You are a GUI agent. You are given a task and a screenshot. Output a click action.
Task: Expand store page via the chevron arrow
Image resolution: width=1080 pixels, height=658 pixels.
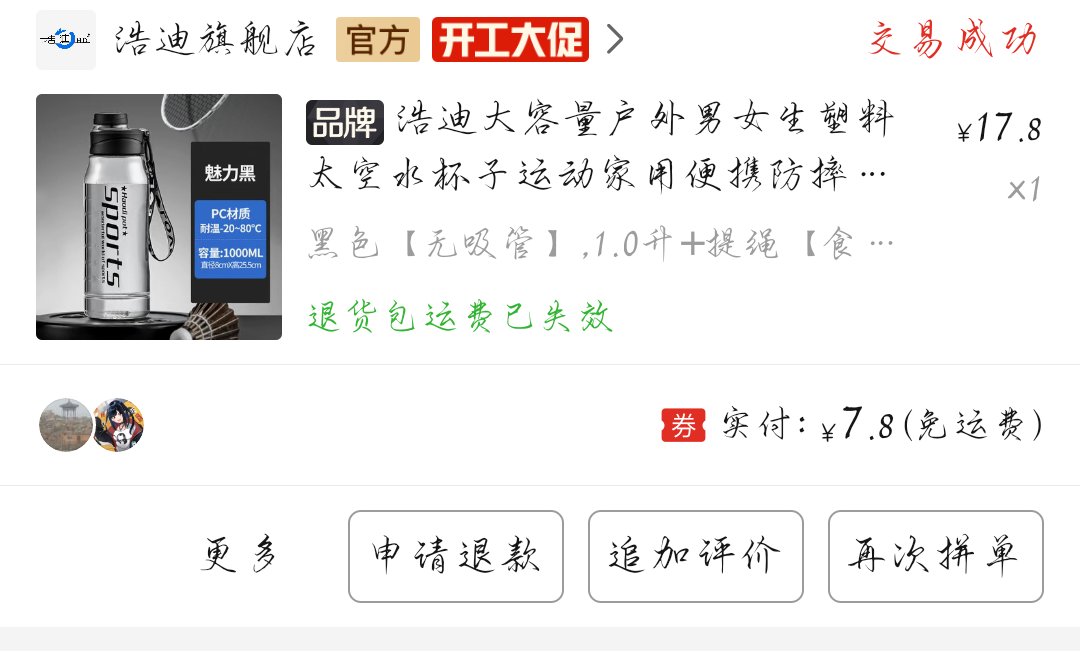pyautogui.click(x=615, y=39)
